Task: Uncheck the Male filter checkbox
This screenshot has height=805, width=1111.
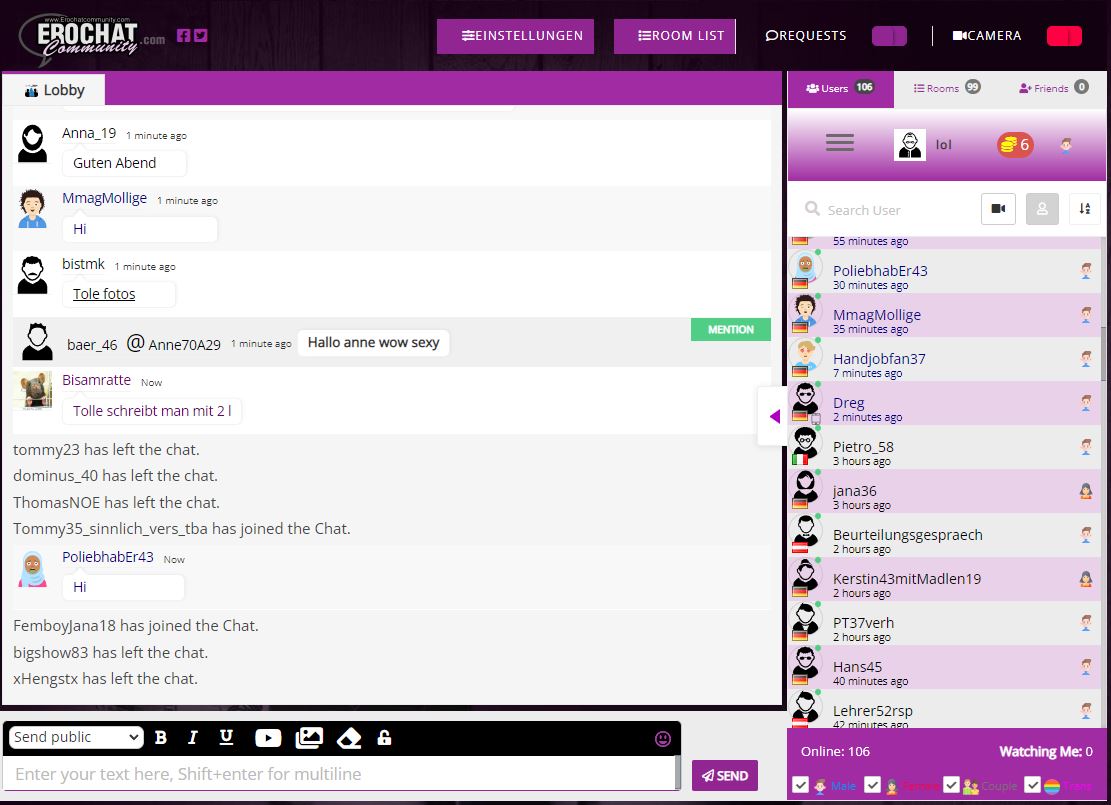Action: pyautogui.click(x=800, y=785)
